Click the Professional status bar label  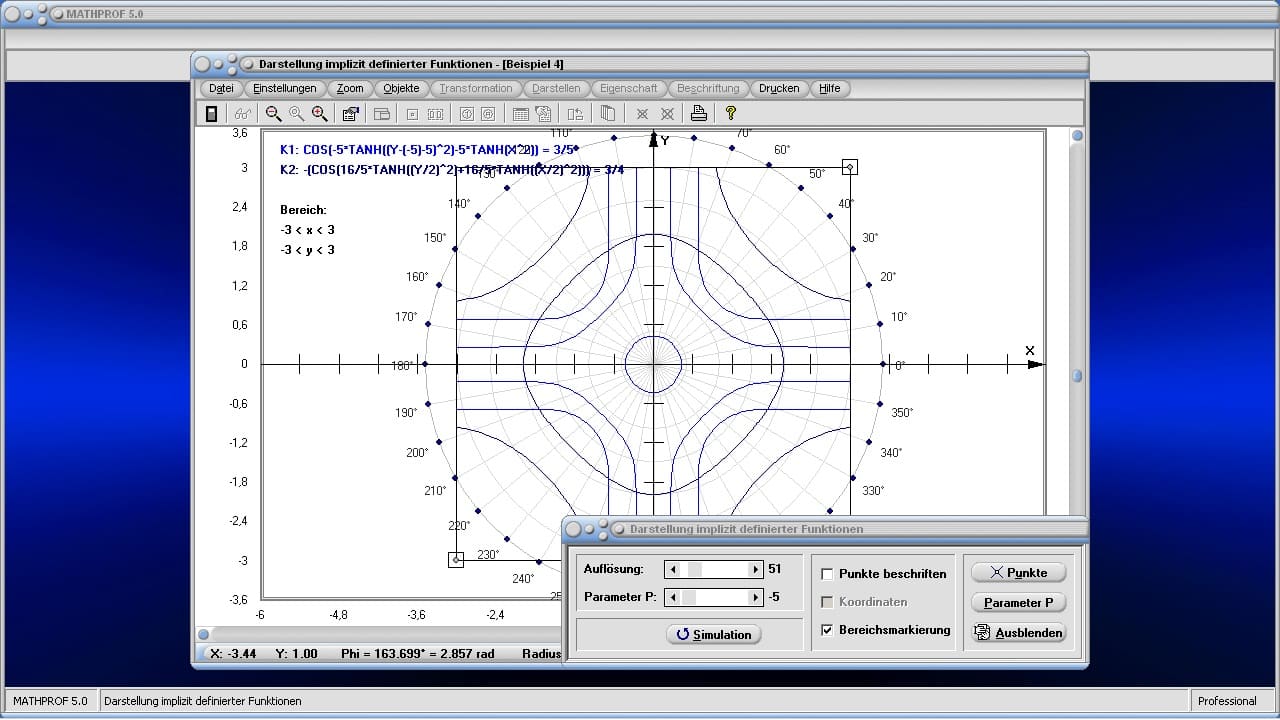tap(1227, 701)
